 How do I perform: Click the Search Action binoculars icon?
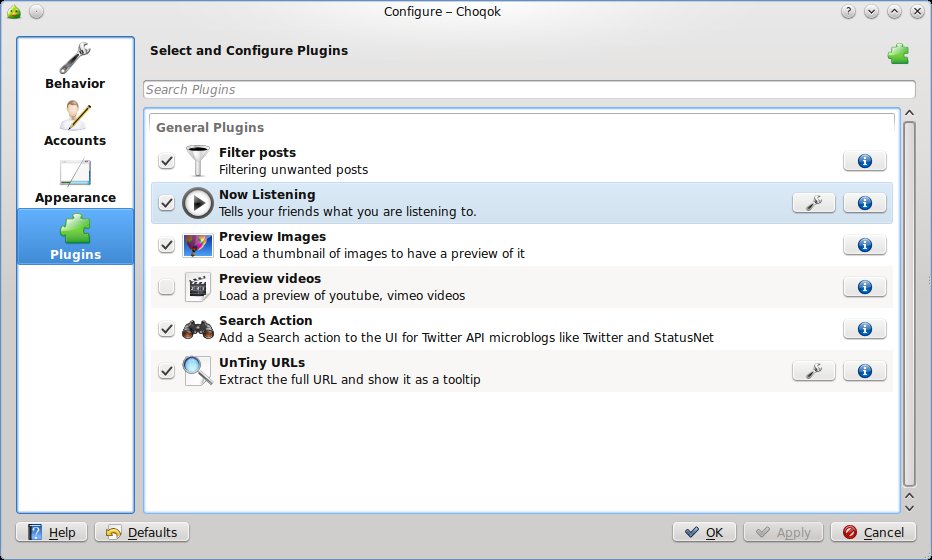[x=198, y=329]
